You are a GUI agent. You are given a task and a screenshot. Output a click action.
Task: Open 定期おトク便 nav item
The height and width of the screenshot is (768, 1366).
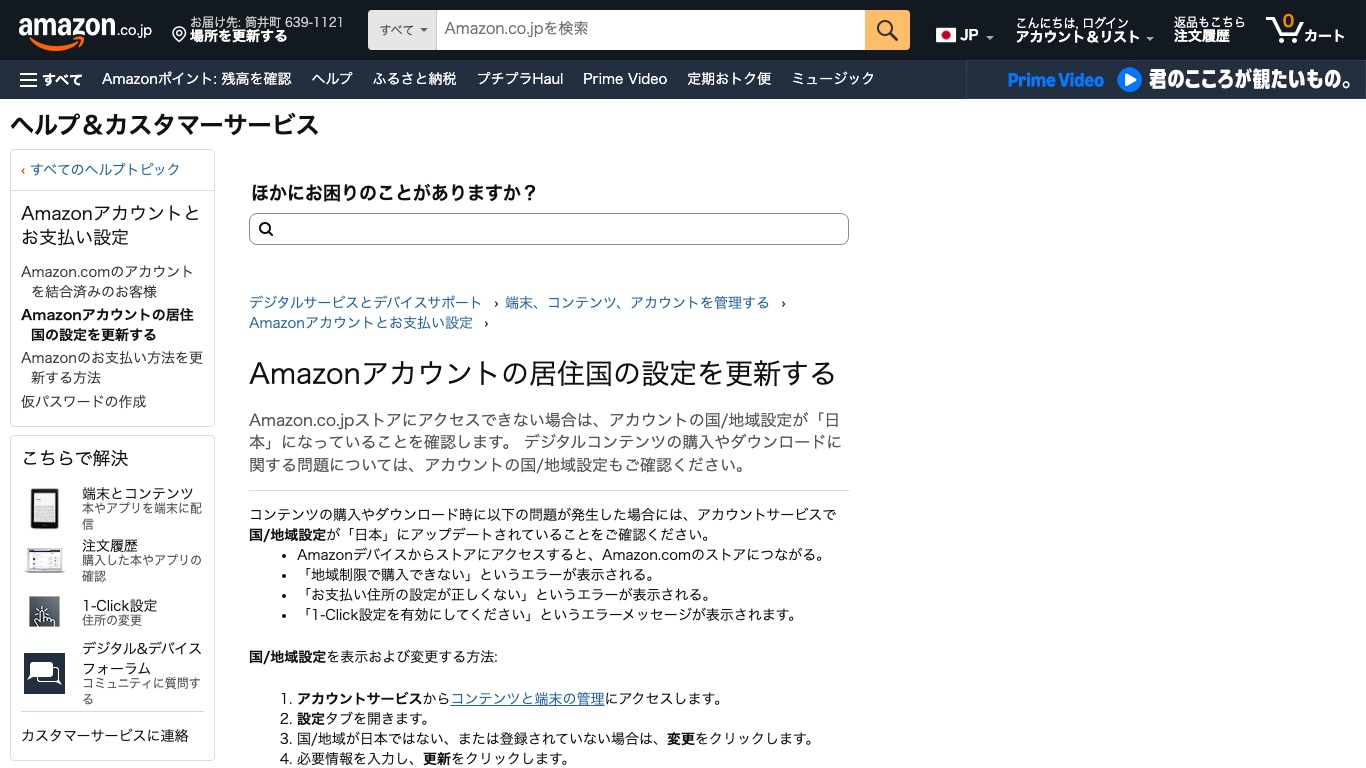click(x=729, y=79)
